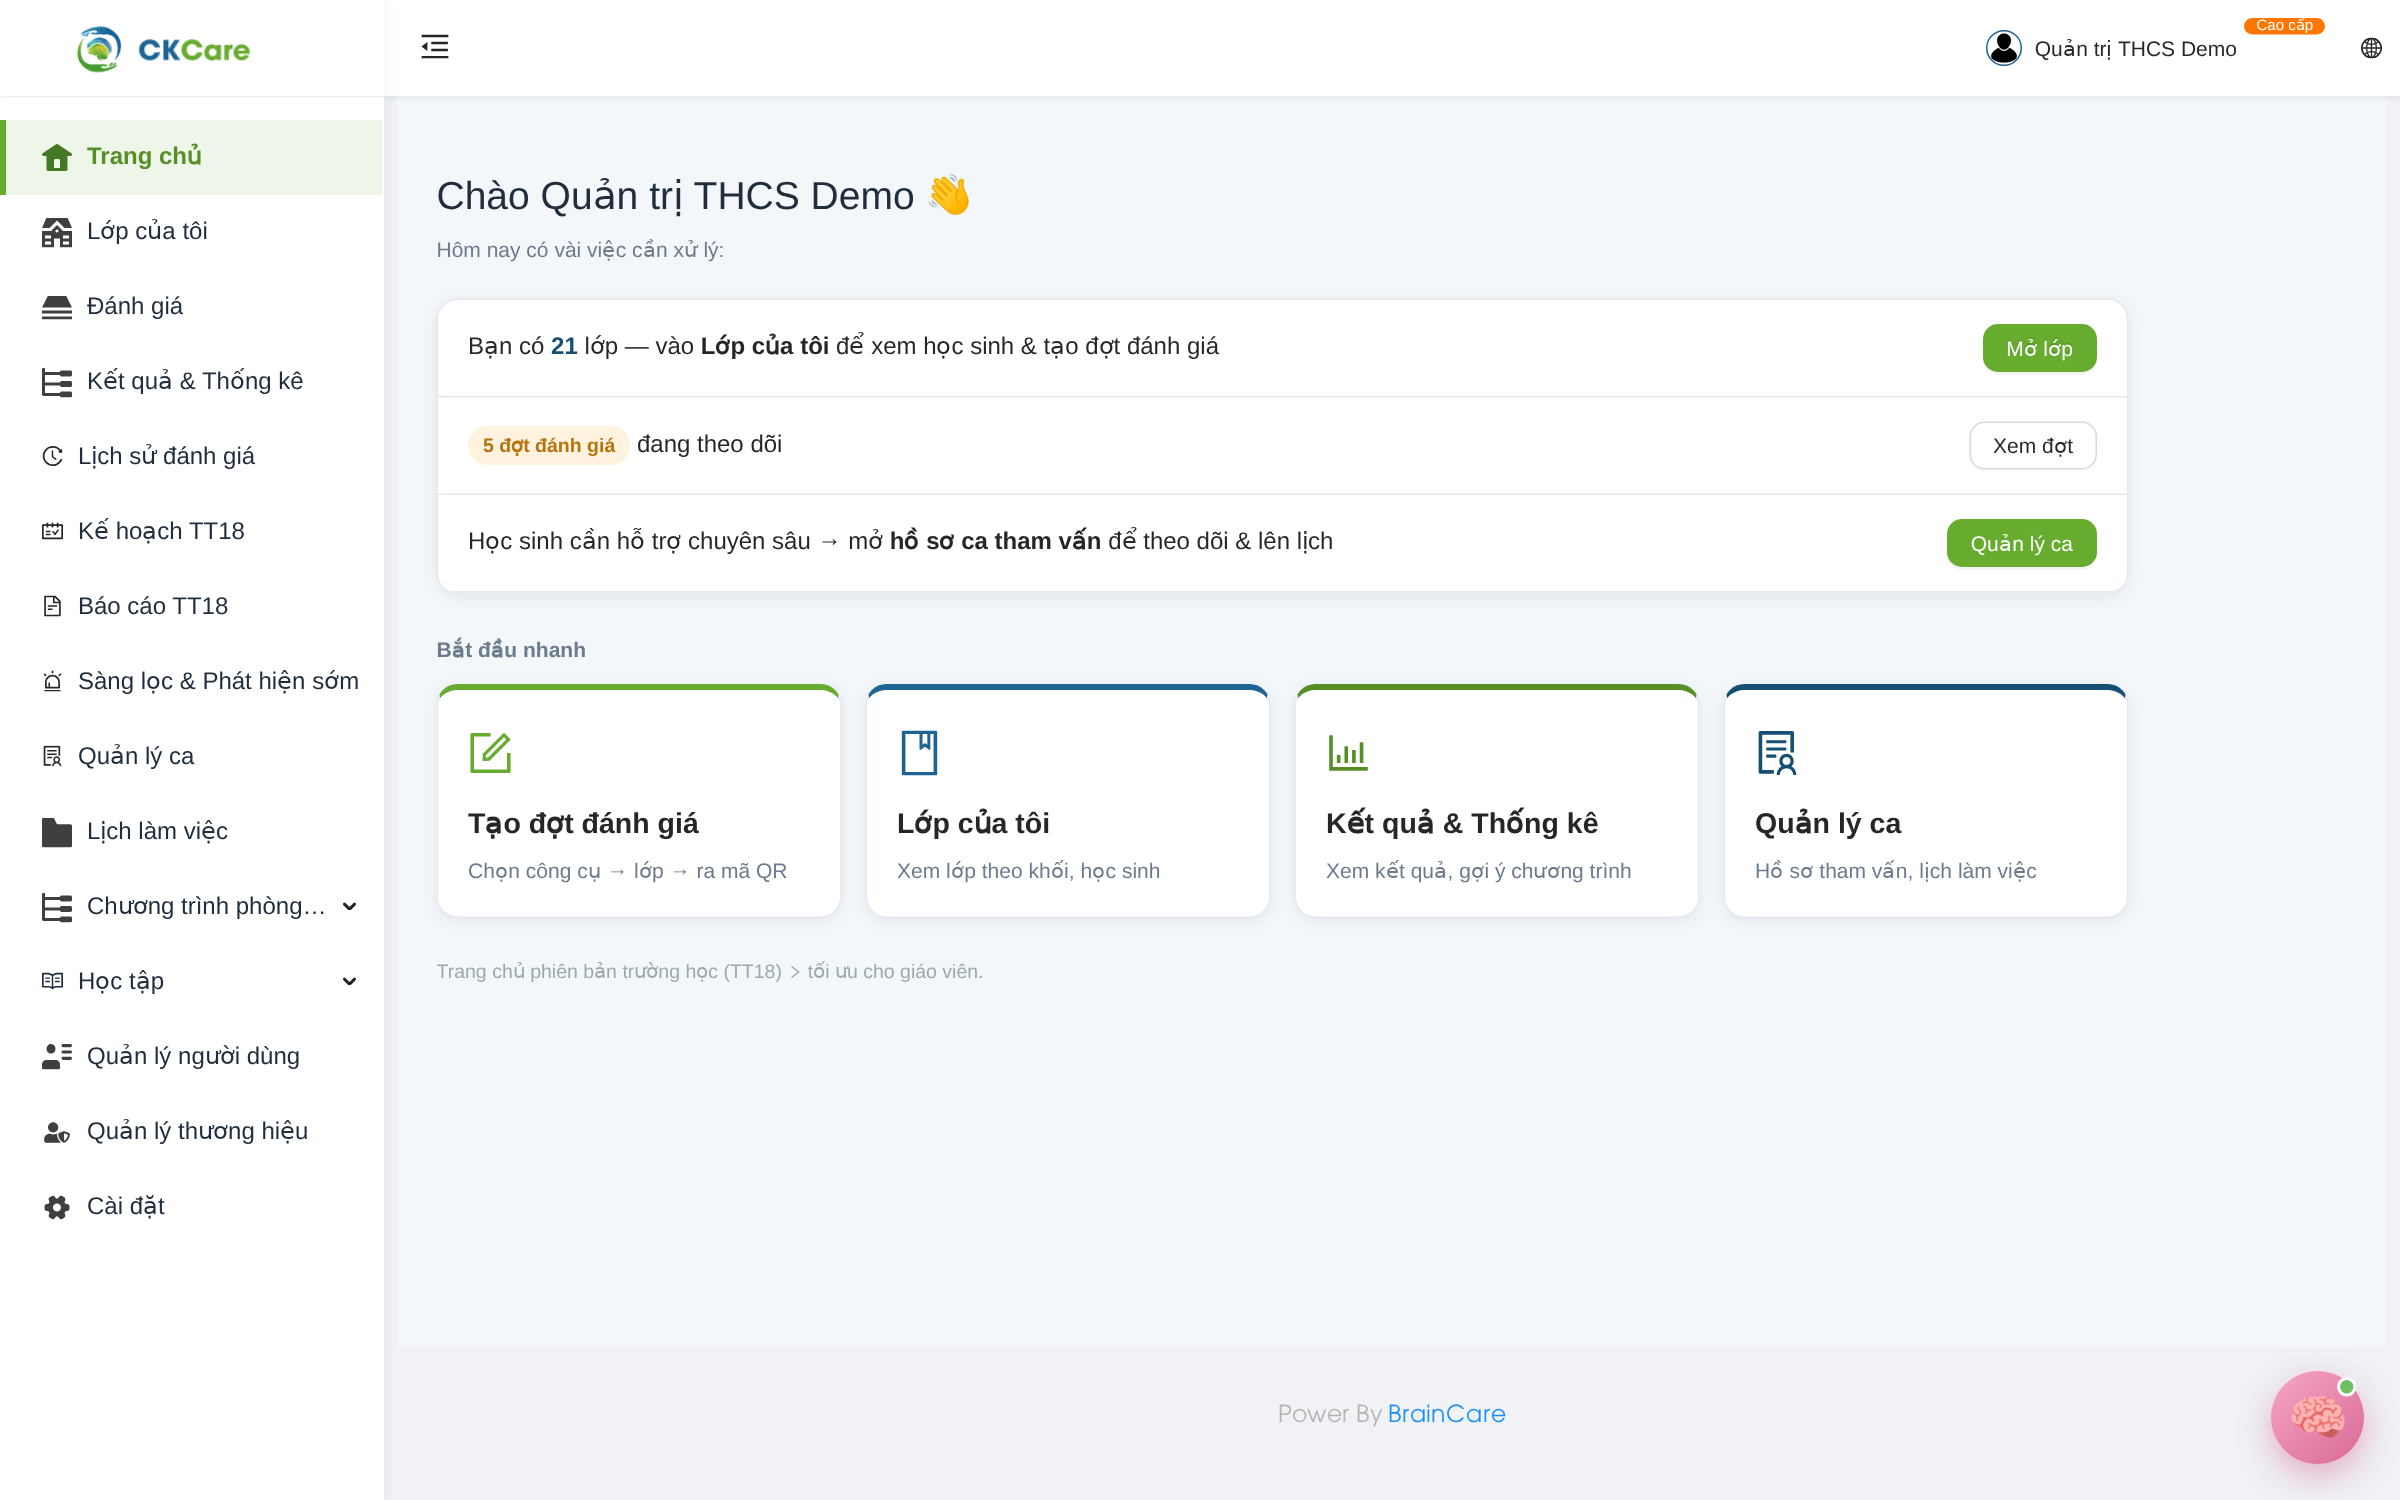Expand the Học tập submenu chevron
Screen dimensions: 2400x1500
tap(349, 981)
